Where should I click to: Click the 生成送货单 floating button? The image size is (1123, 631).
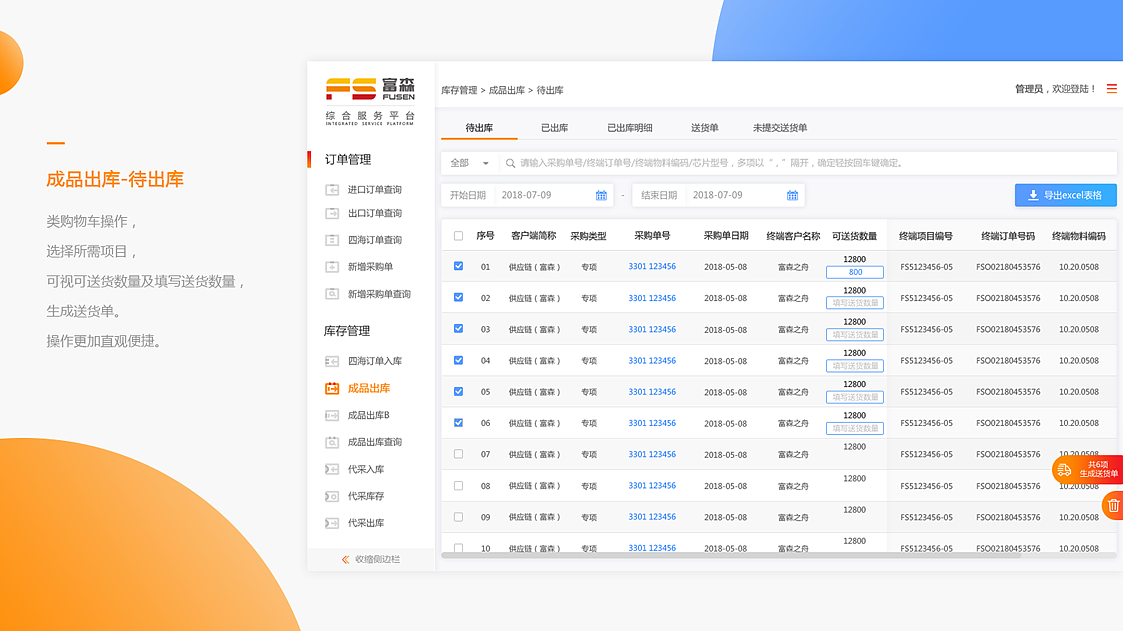click(1088, 469)
